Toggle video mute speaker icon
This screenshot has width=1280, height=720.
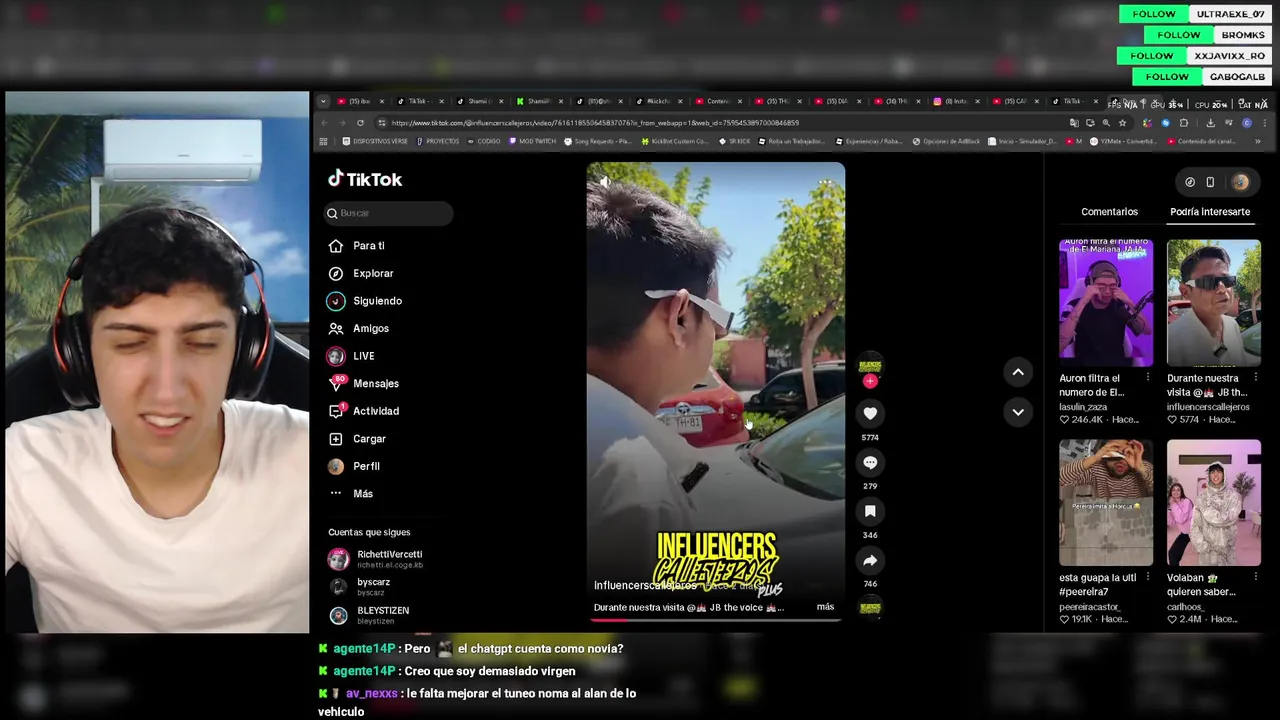click(x=604, y=181)
